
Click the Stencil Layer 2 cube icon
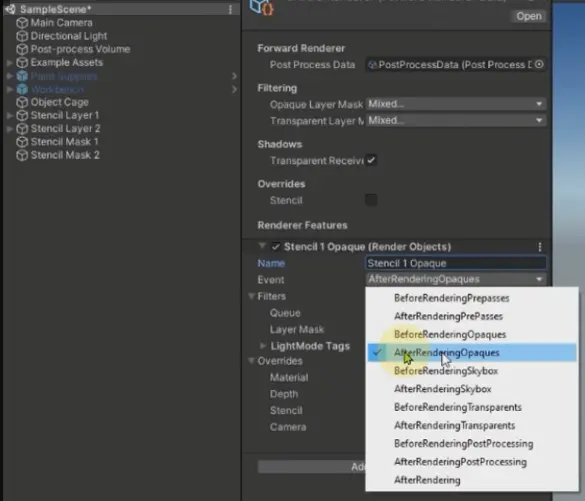point(22,129)
